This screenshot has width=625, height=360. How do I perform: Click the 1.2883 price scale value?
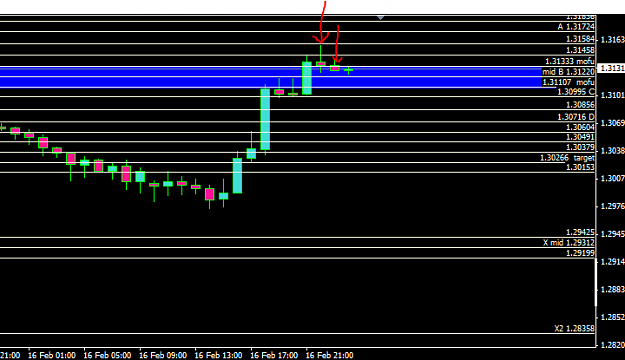[x=613, y=289]
